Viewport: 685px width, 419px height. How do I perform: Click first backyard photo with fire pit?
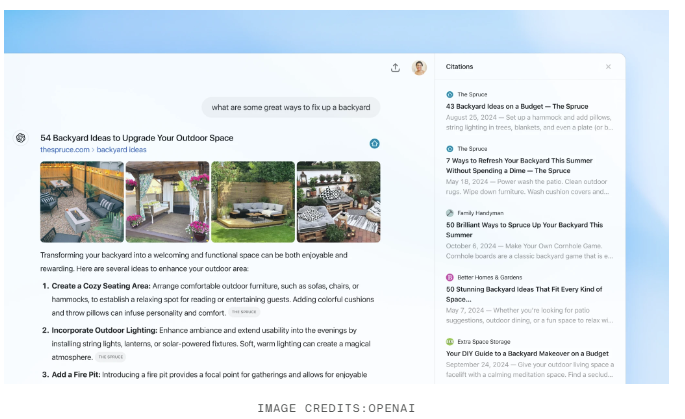pos(81,202)
